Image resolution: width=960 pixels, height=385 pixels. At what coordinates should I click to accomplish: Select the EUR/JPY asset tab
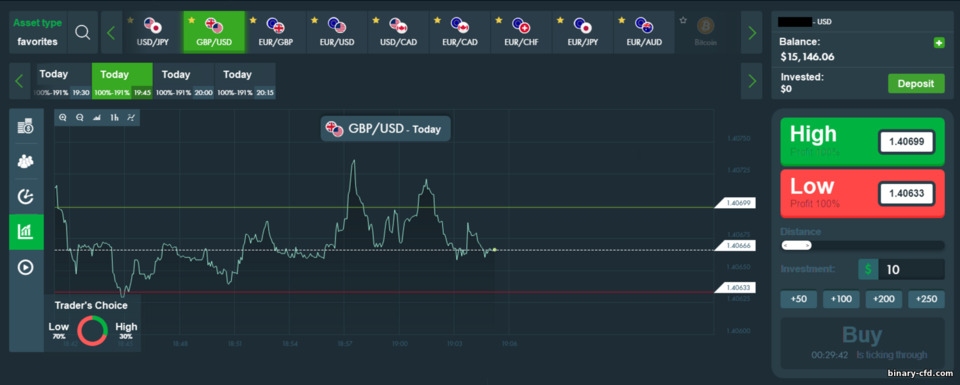pyautogui.click(x=582, y=32)
